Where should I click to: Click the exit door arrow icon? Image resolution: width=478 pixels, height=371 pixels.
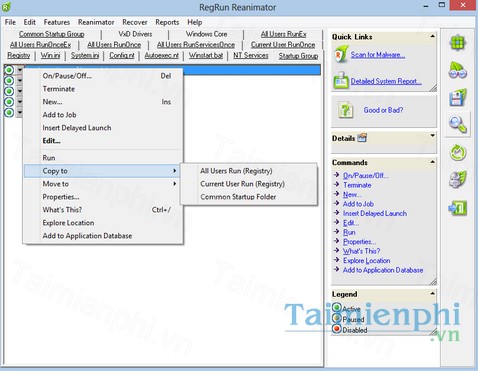tap(458, 208)
